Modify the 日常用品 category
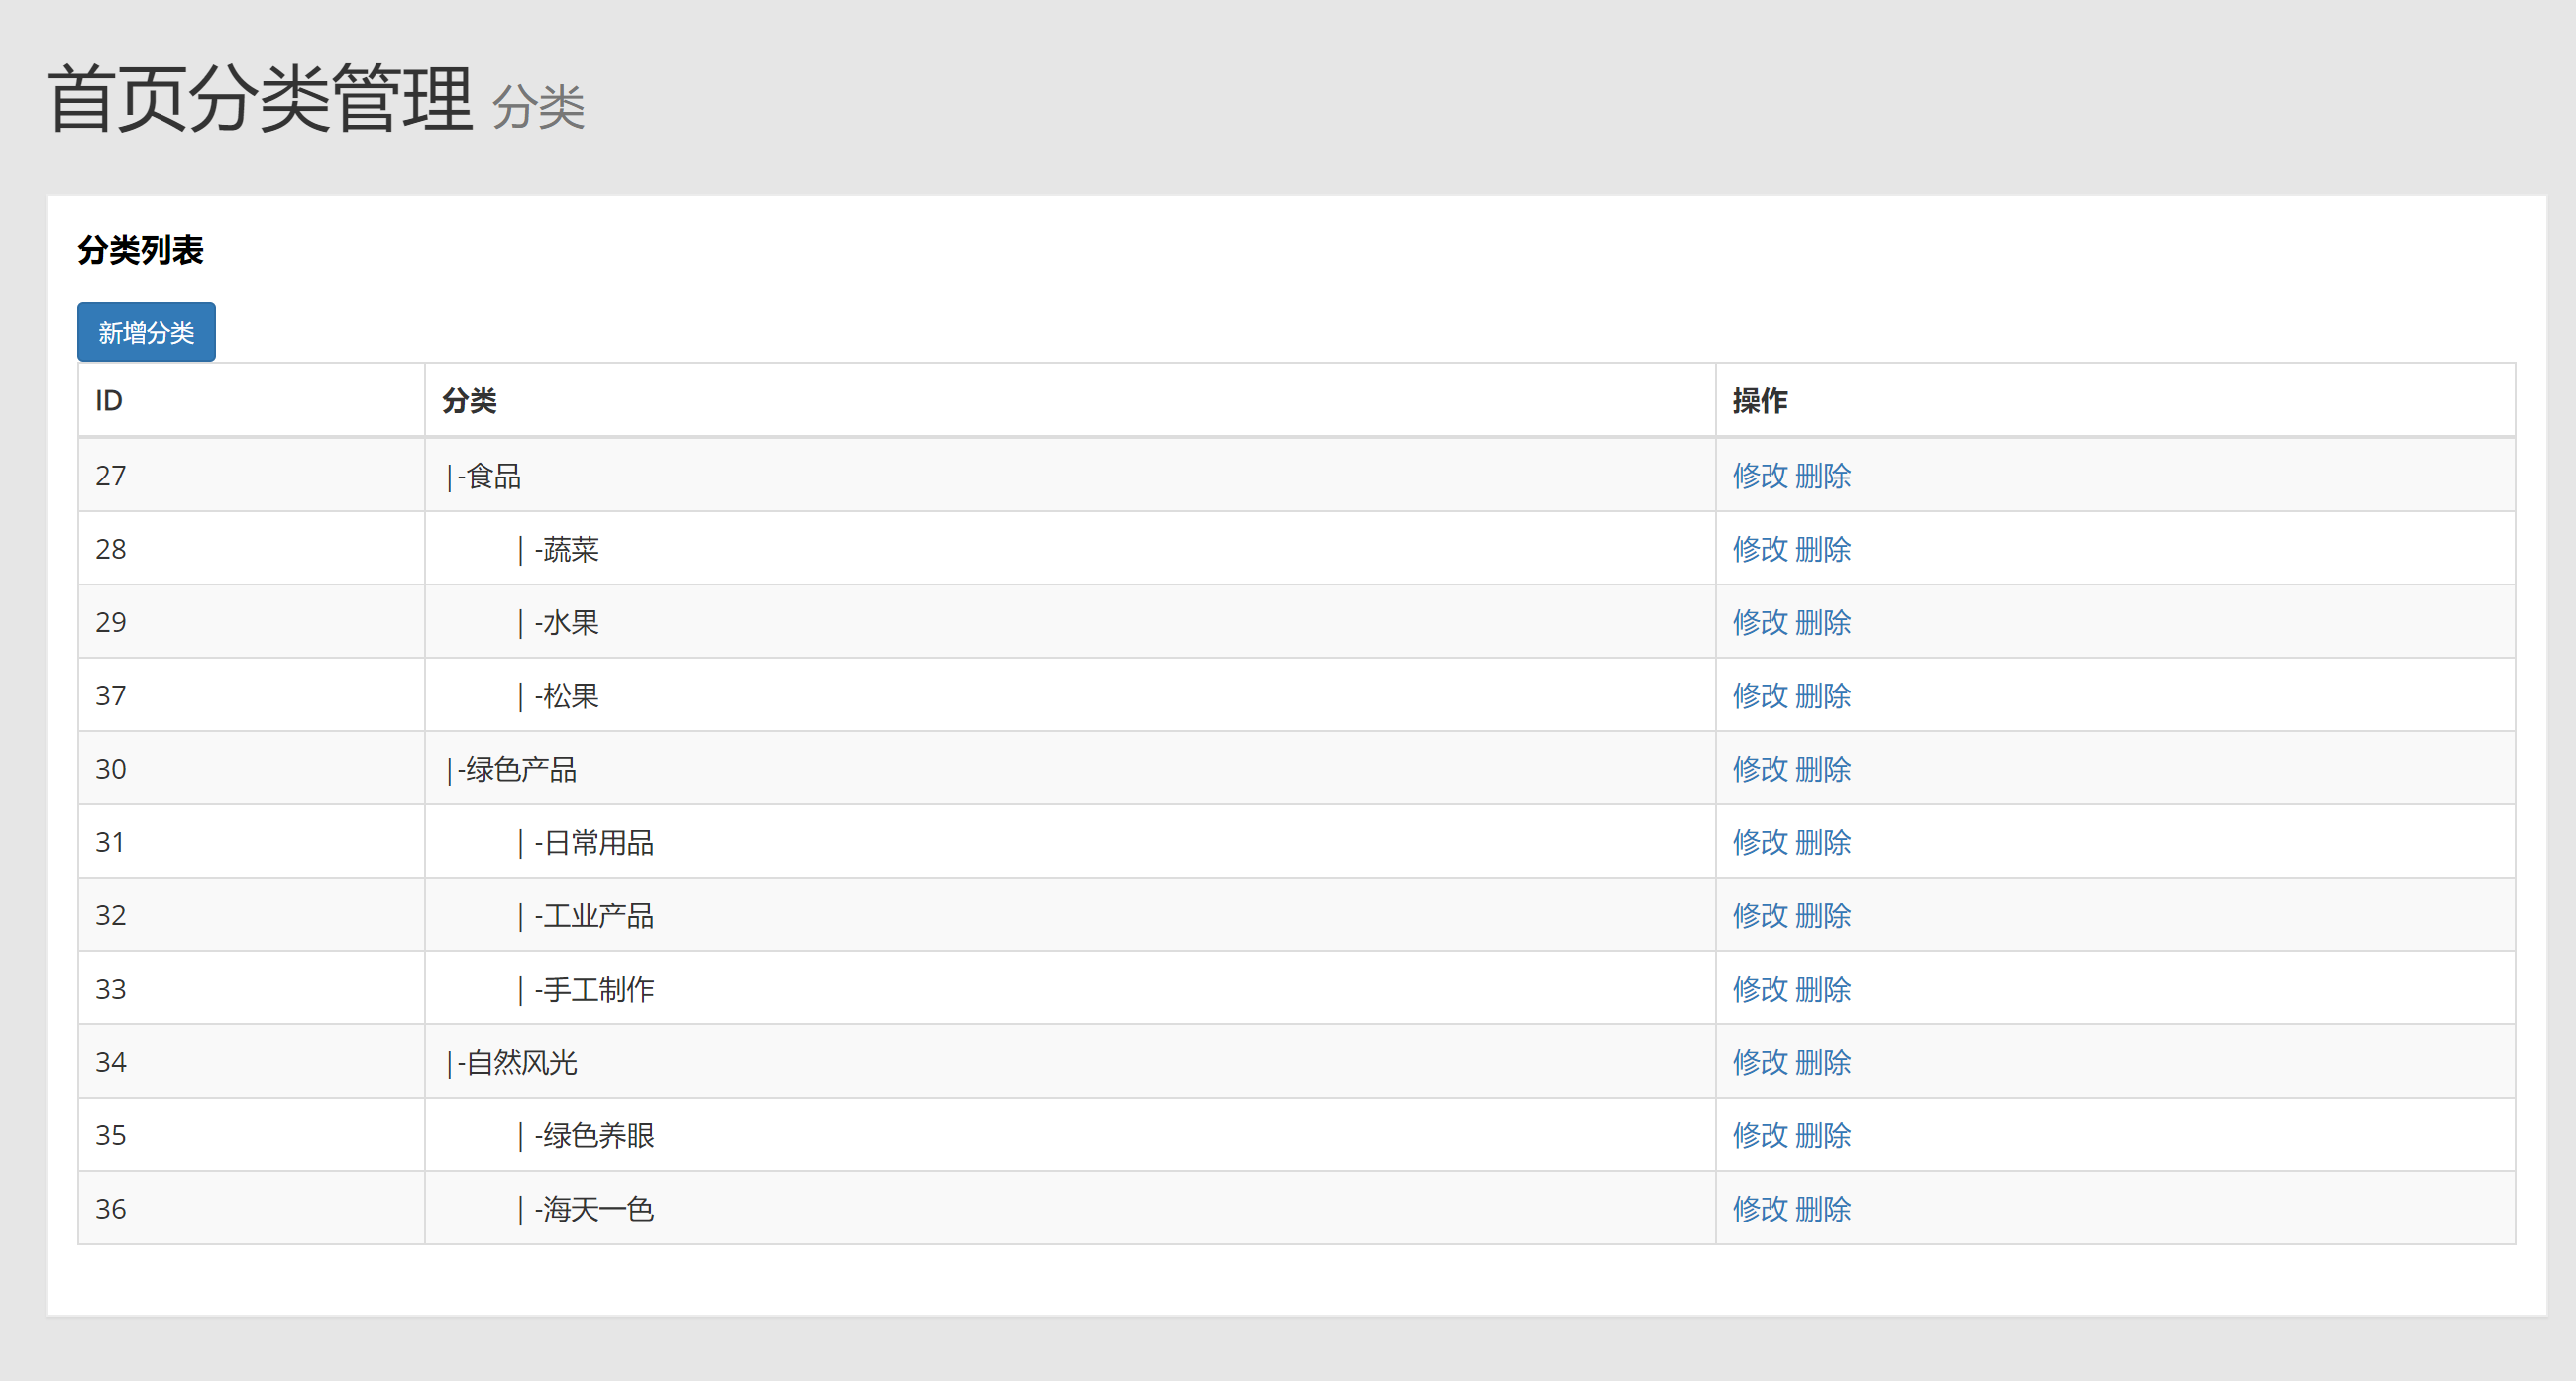The height and width of the screenshot is (1381, 2576). point(1759,843)
